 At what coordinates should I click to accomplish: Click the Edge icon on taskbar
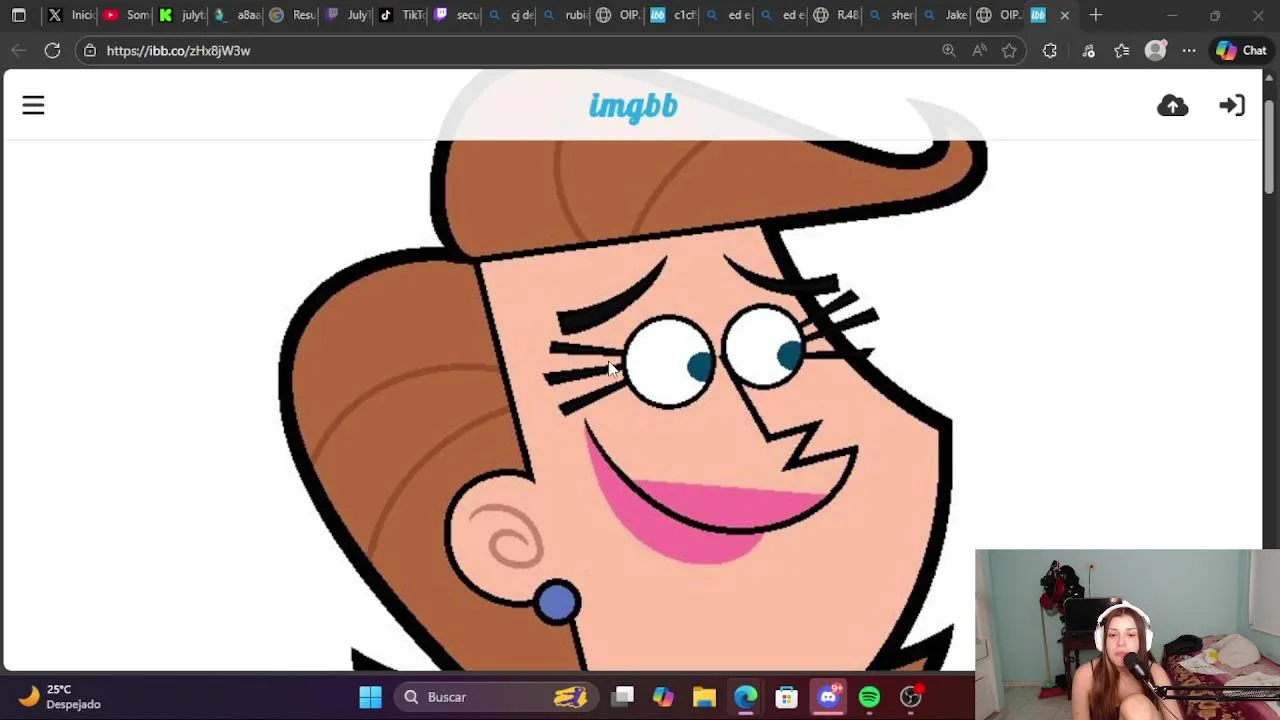[x=745, y=697]
